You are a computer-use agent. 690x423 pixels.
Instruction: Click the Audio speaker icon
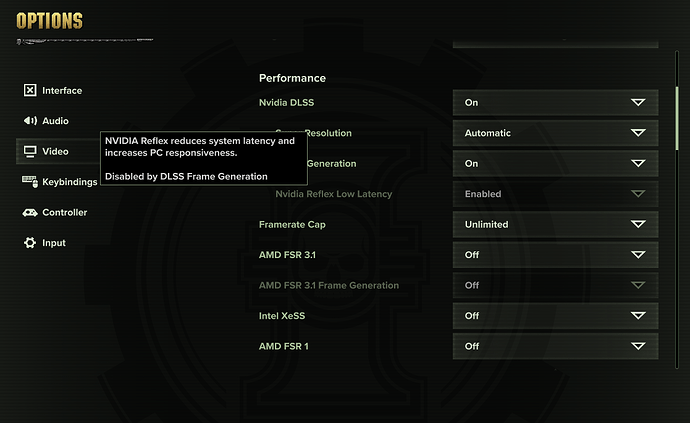click(x=30, y=121)
